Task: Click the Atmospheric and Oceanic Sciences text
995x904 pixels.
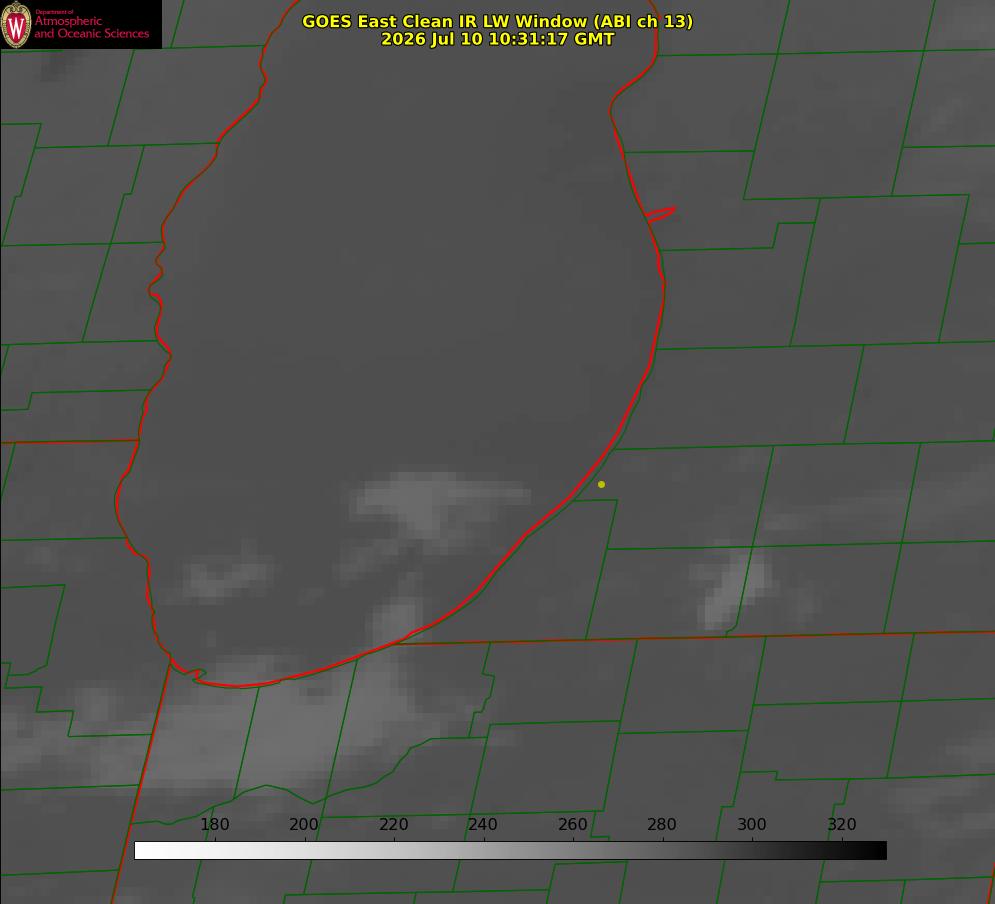Action: [x=91, y=27]
